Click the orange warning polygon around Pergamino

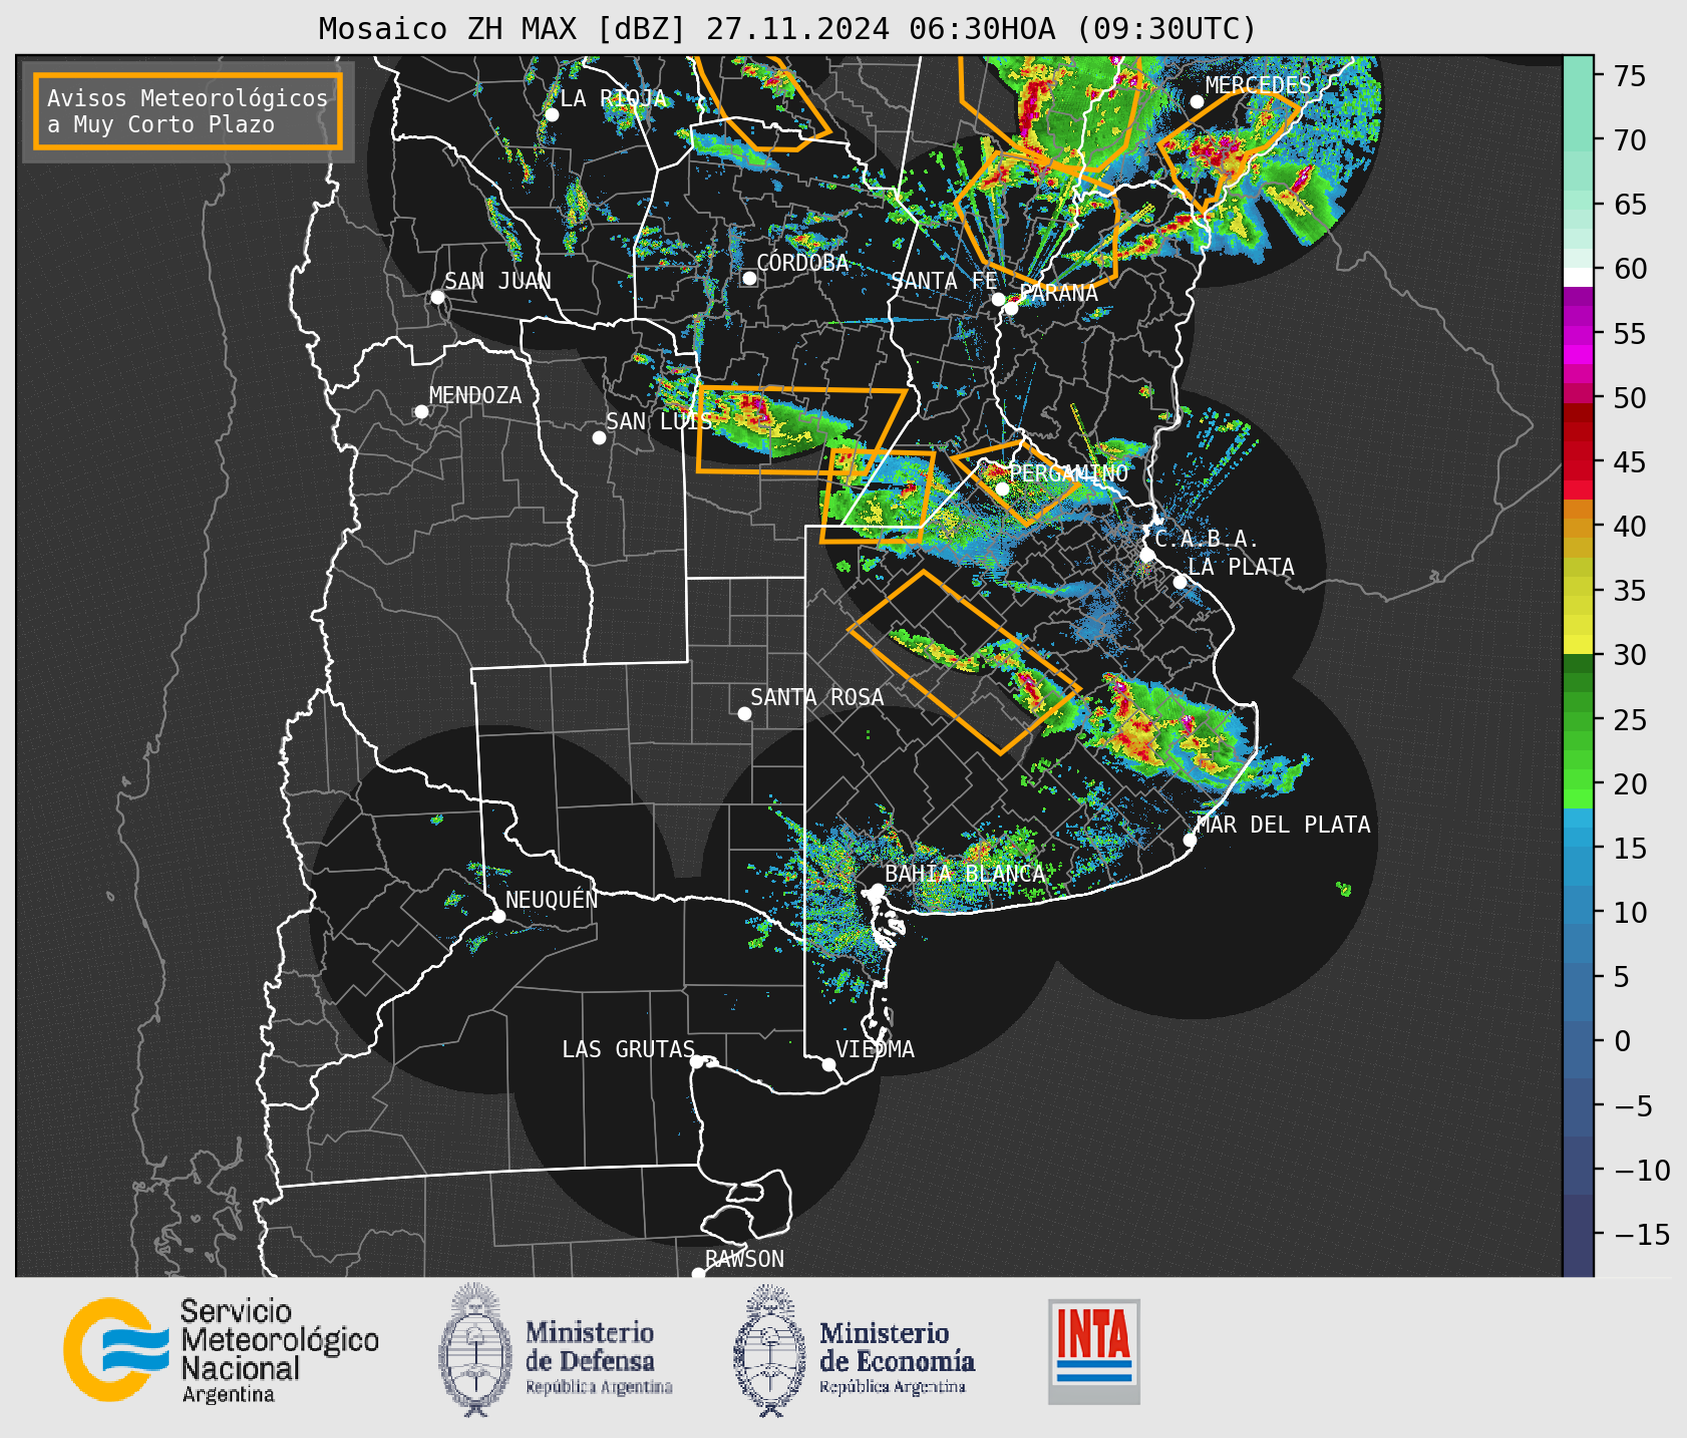coord(1015,482)
